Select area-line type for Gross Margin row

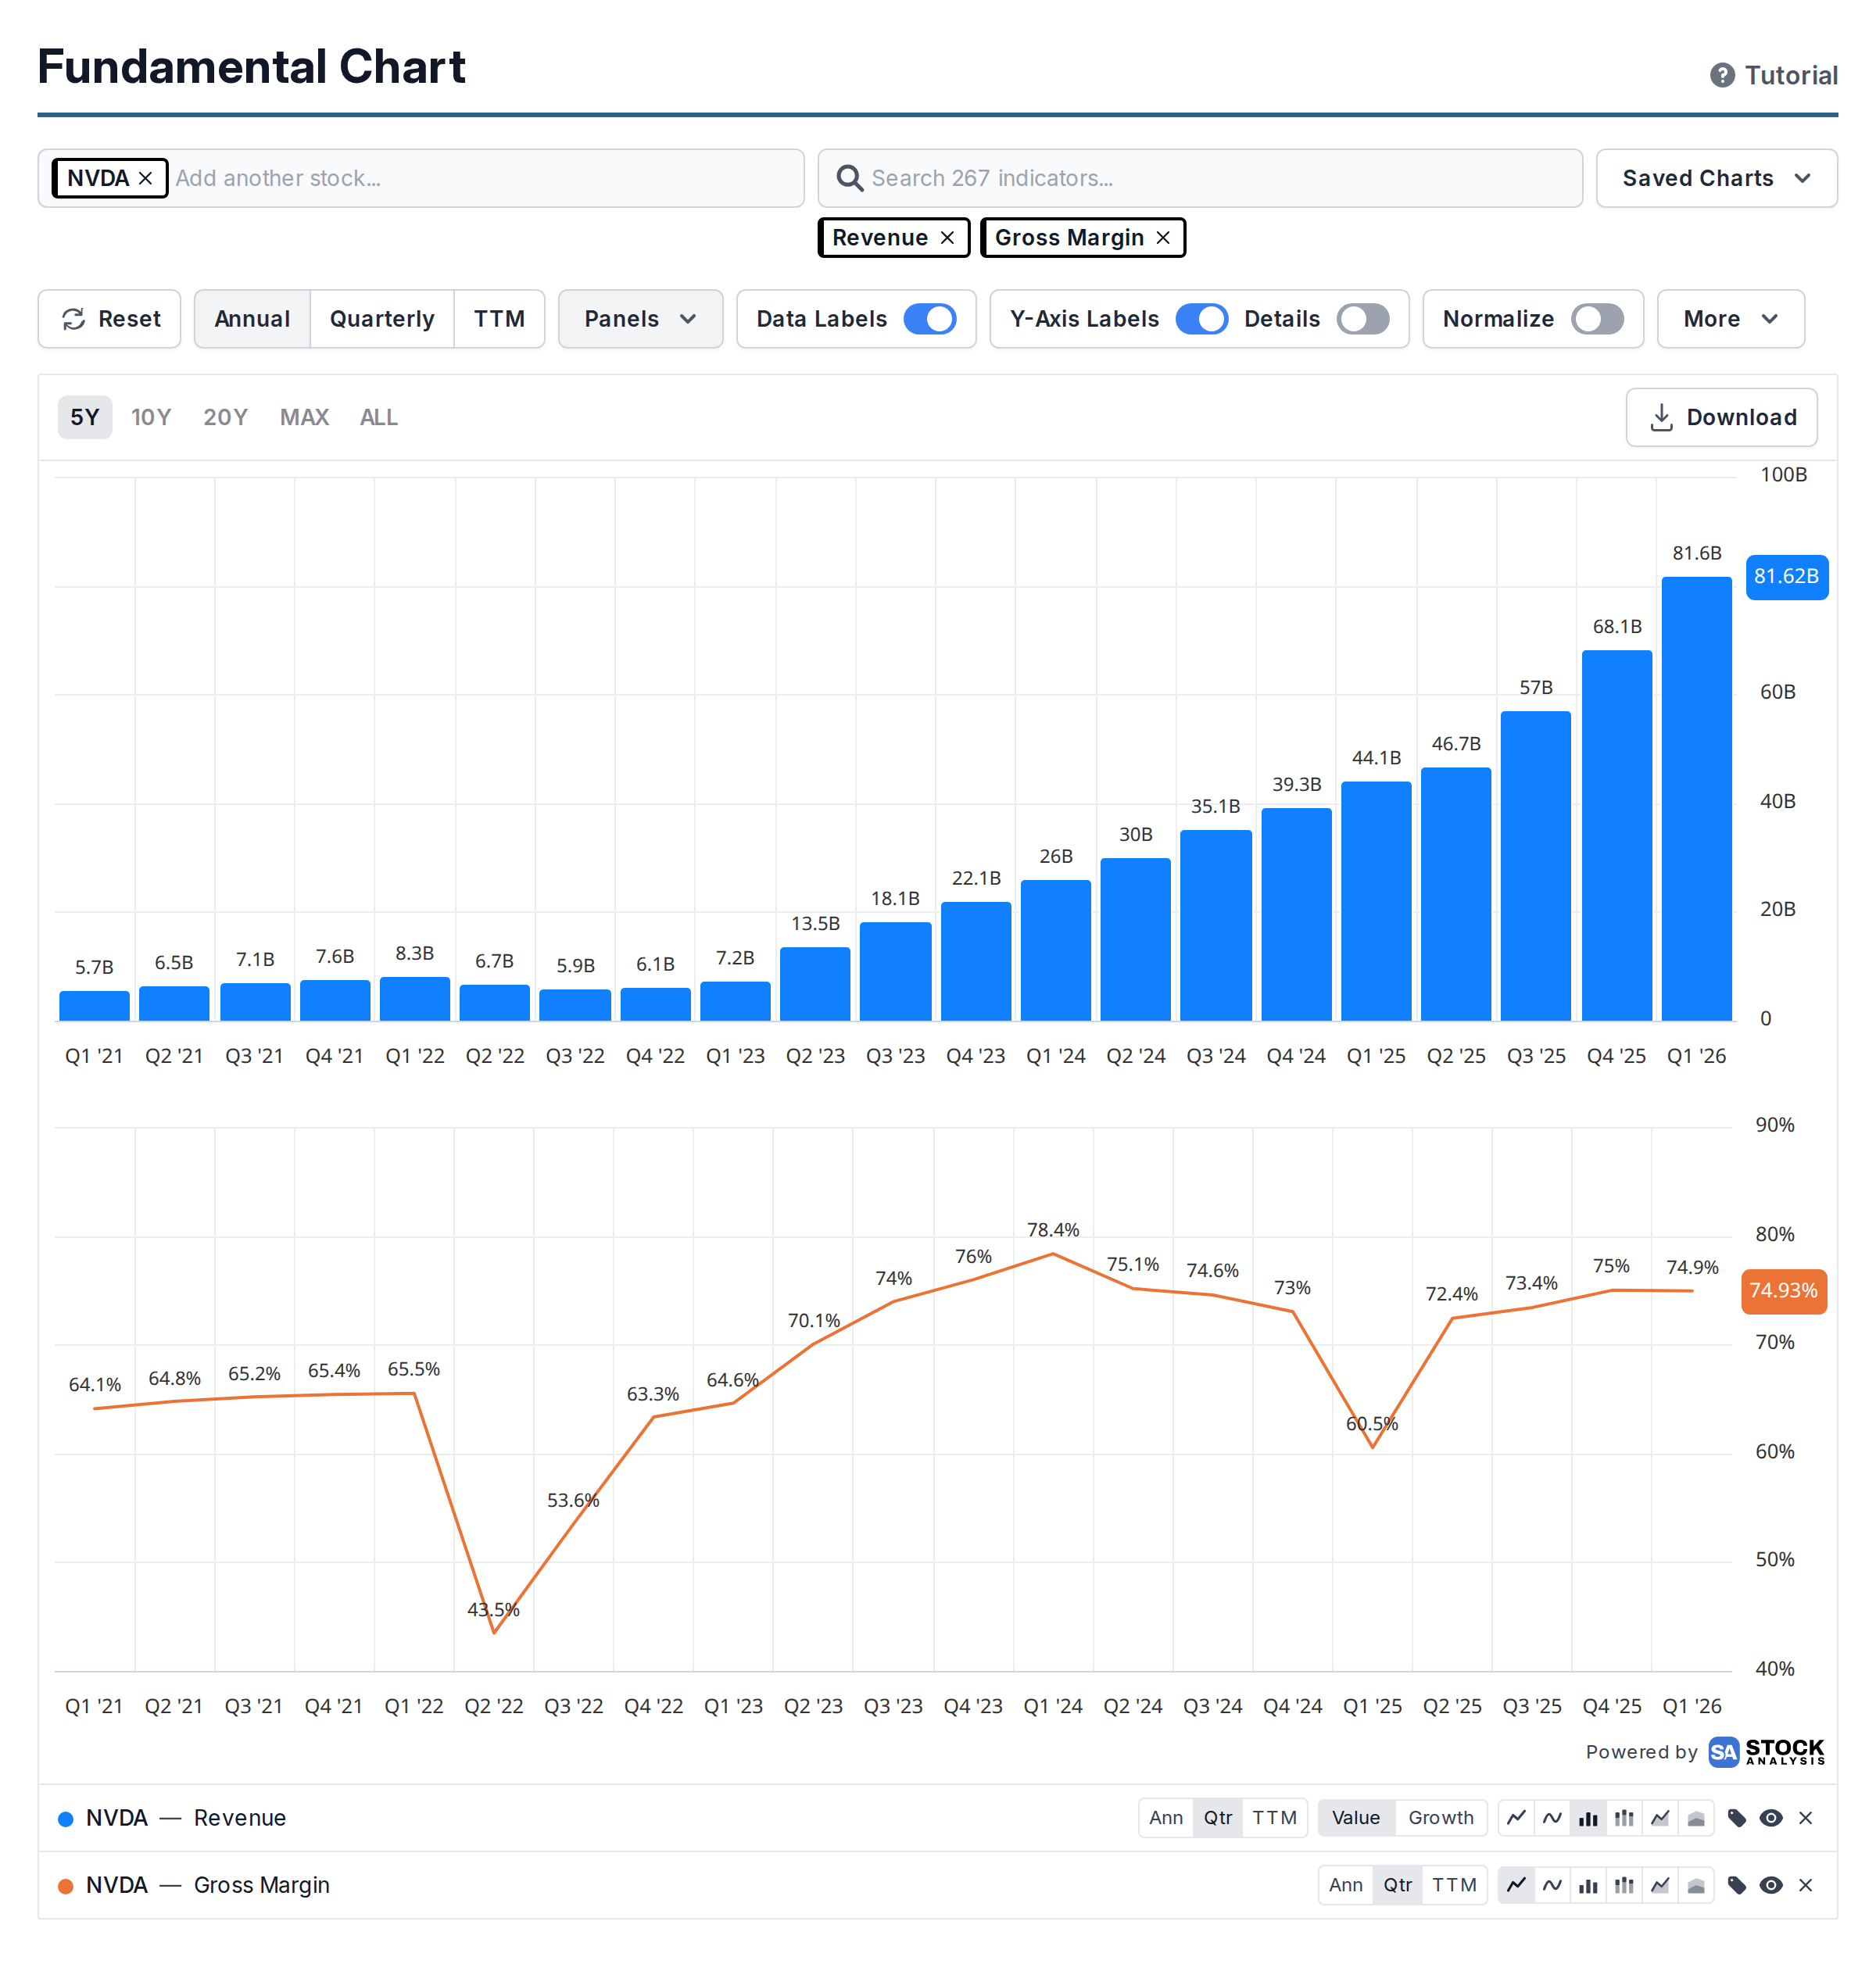coord(1660,1885)
